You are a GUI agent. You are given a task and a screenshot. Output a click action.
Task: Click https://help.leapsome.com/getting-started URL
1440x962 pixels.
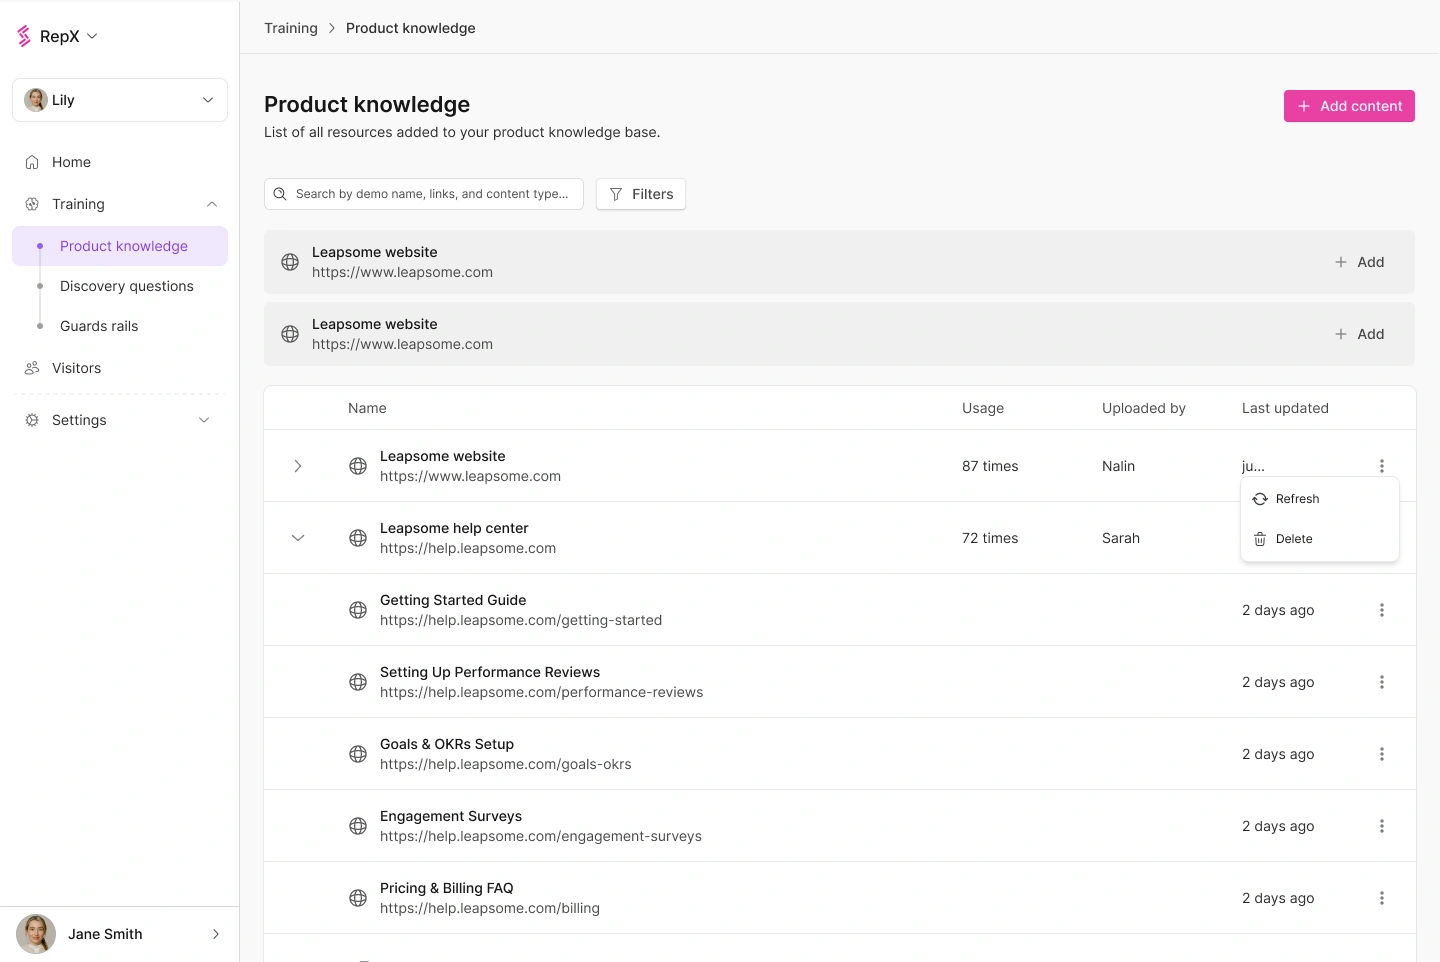coord(521,620)
